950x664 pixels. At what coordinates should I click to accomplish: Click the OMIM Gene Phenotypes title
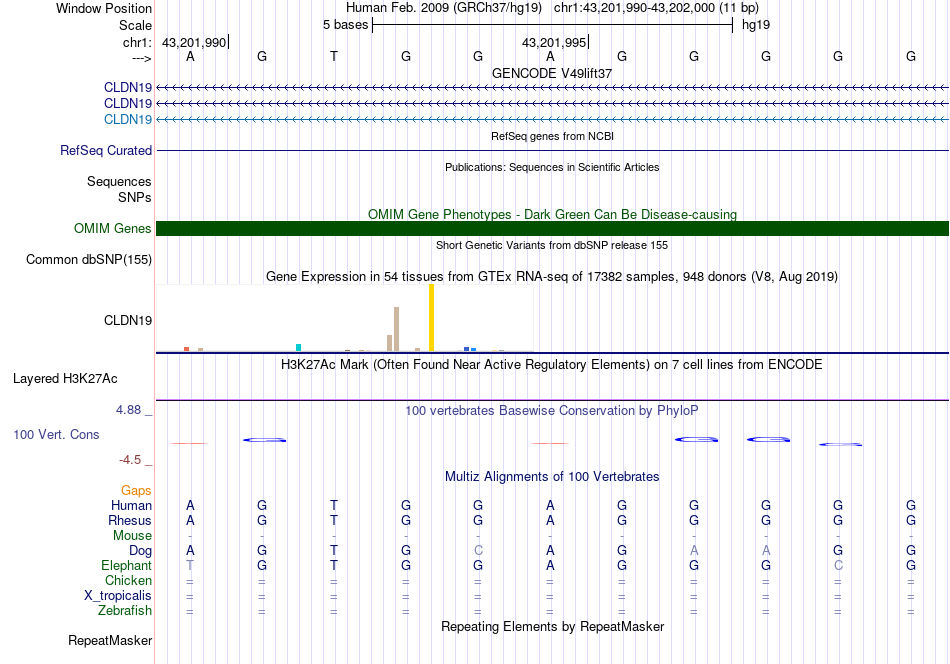point(552,214)
